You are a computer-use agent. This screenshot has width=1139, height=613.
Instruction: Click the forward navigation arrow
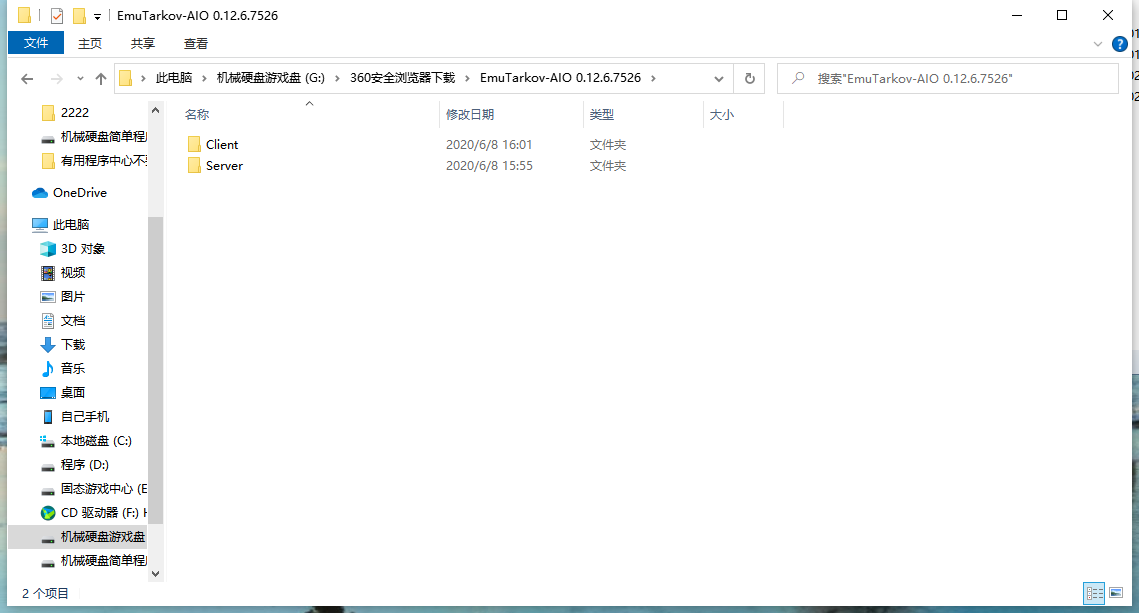pyautogui.click(x=57, y=78)
